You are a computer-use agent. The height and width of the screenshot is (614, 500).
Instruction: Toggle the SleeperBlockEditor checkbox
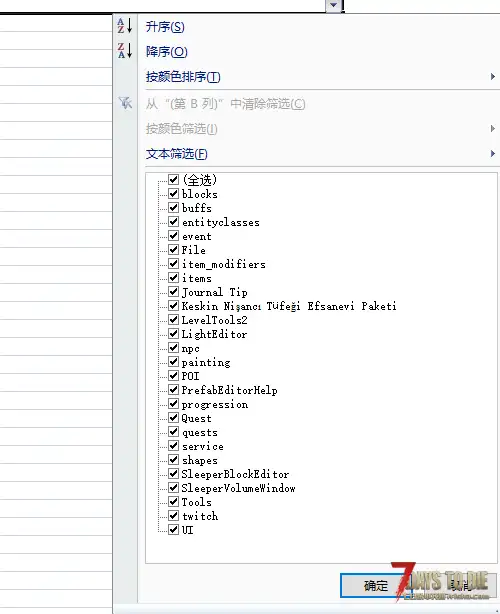click(173, 474)
